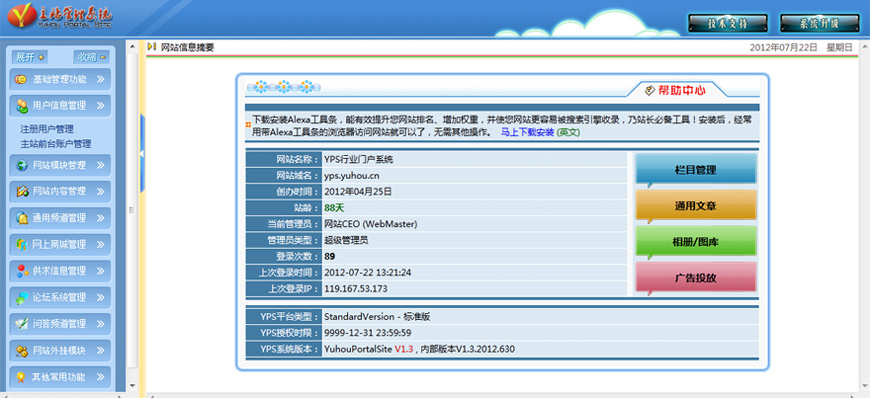Click the 系统升级 button in header
This screenshot has width=870, height=398.
tap(820, 23)
